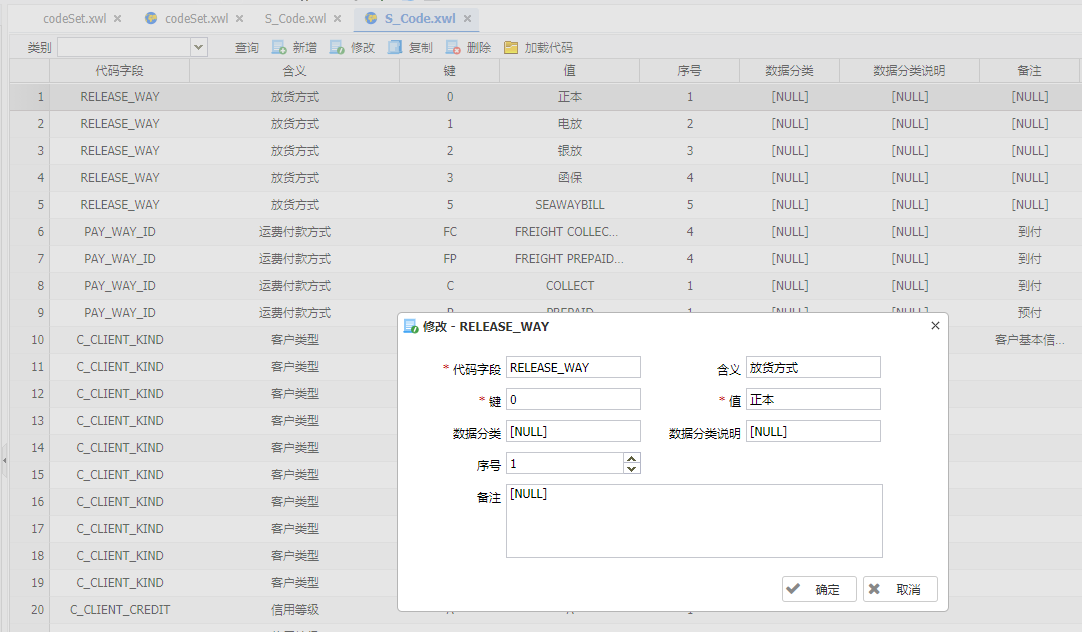The height and width of the screenshot is (632, 1082).
Task: Click the 确定 button in the dialog
Action: (x=819, y=589)
